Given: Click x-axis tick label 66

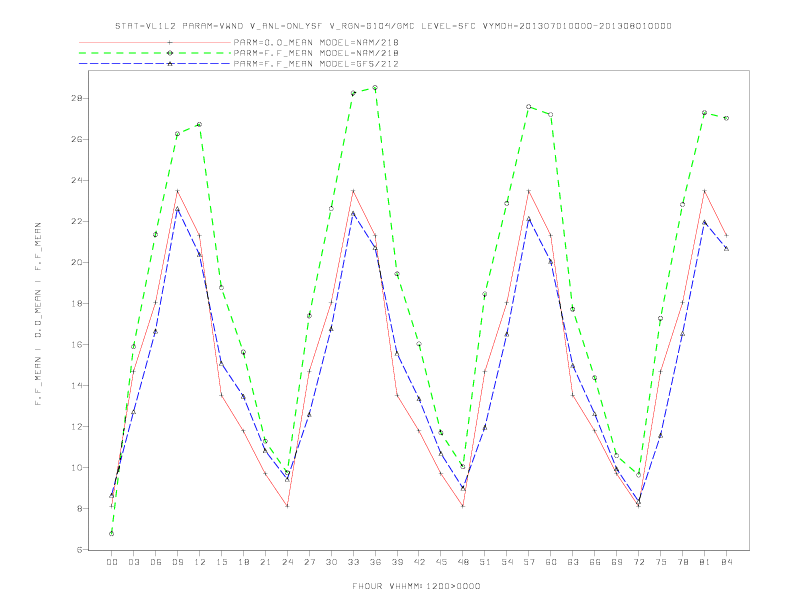Looking at the screenshot, I should coord(595,562).
